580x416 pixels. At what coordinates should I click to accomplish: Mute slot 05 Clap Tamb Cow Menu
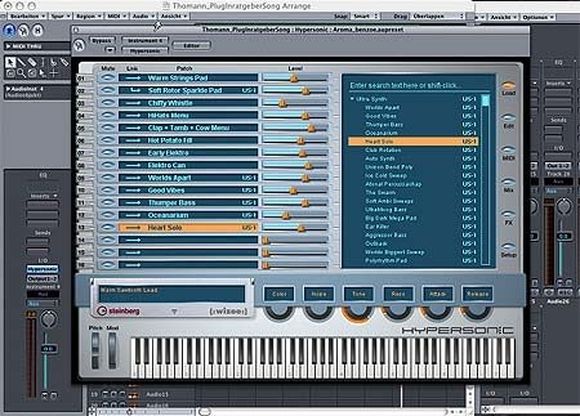pos(108,128)
